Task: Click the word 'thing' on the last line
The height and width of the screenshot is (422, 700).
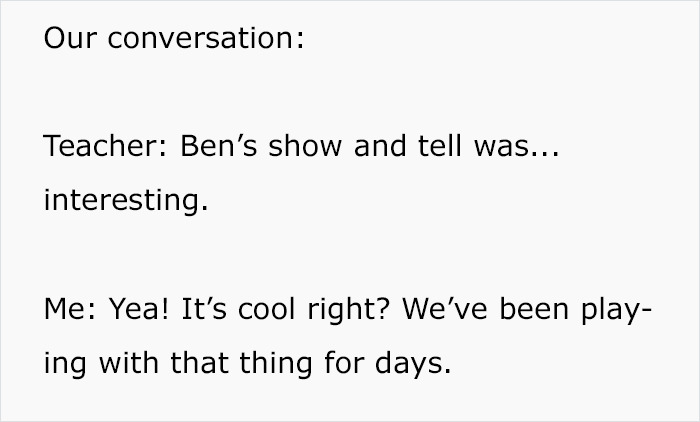Action: point(276,364)
